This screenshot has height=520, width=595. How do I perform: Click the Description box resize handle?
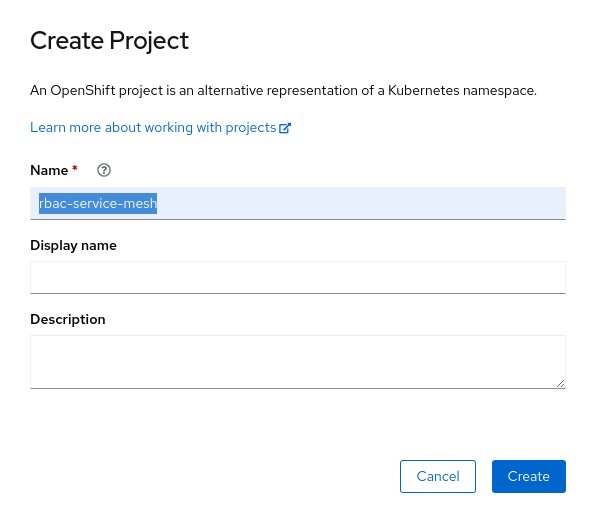coord(560,383)
